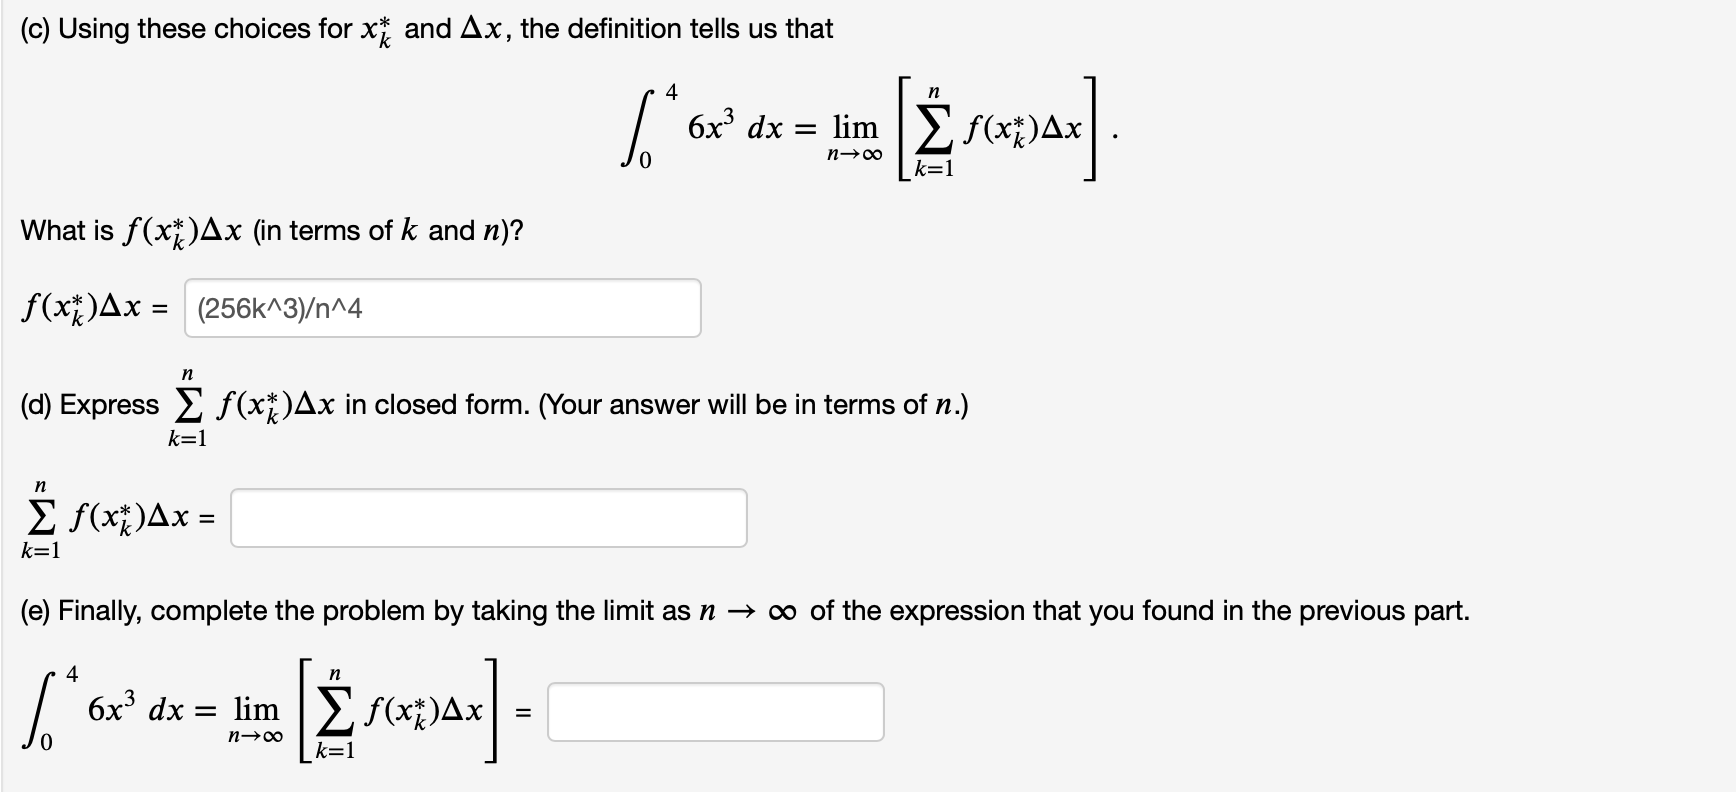Select the equals sign before the (e) answer box
This screenshot has height=792, width=1736.
521,712
